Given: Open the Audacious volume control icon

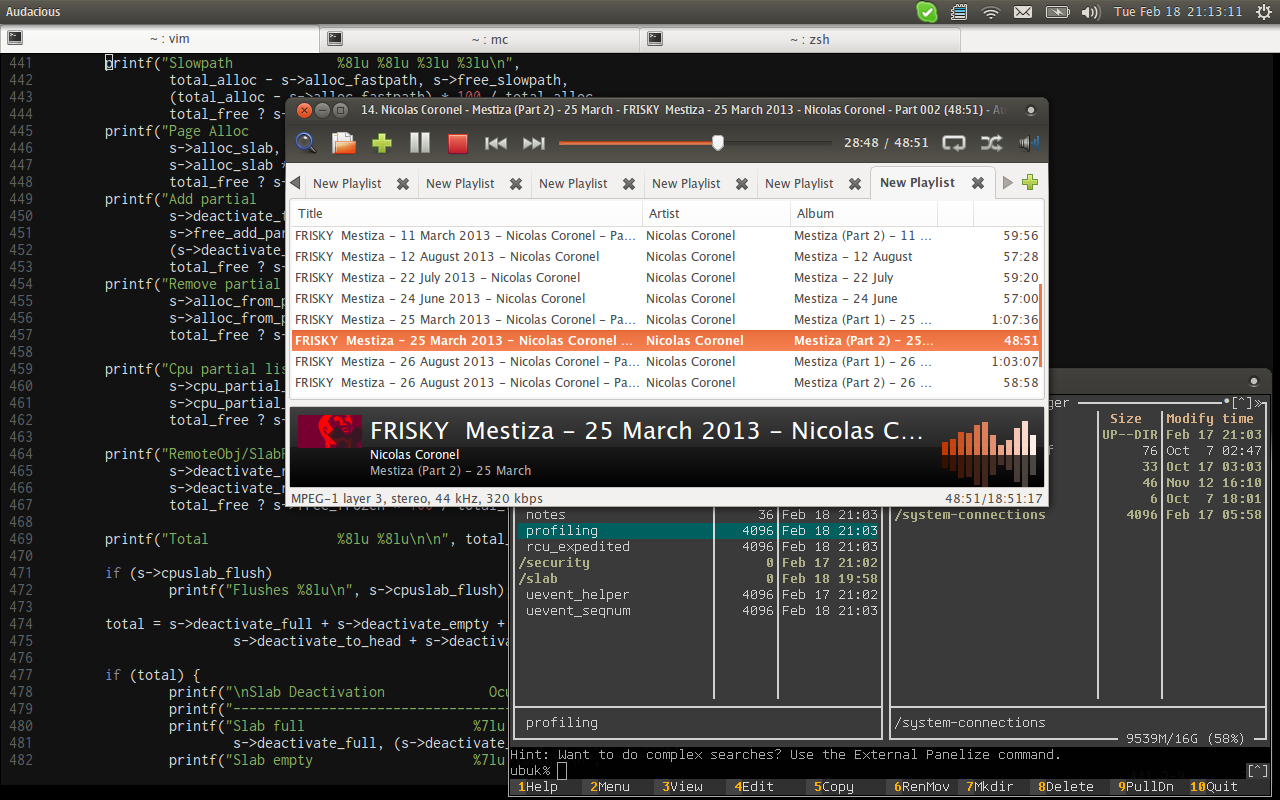Looking at the screenshot, I should point(1029,143).
